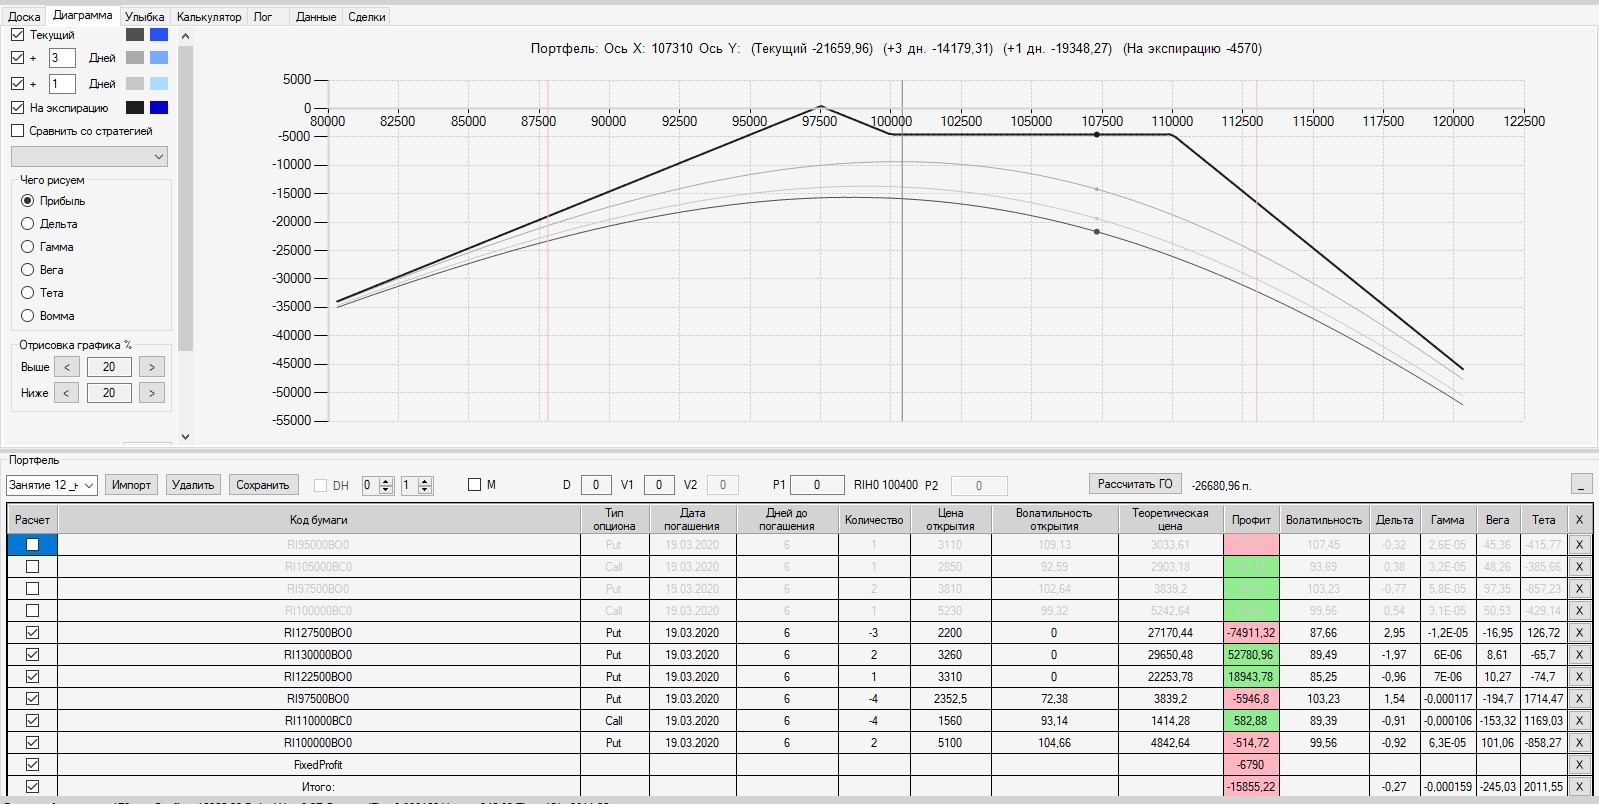Delete the RI95000BO0 row with X

[x=1579, y=545]
